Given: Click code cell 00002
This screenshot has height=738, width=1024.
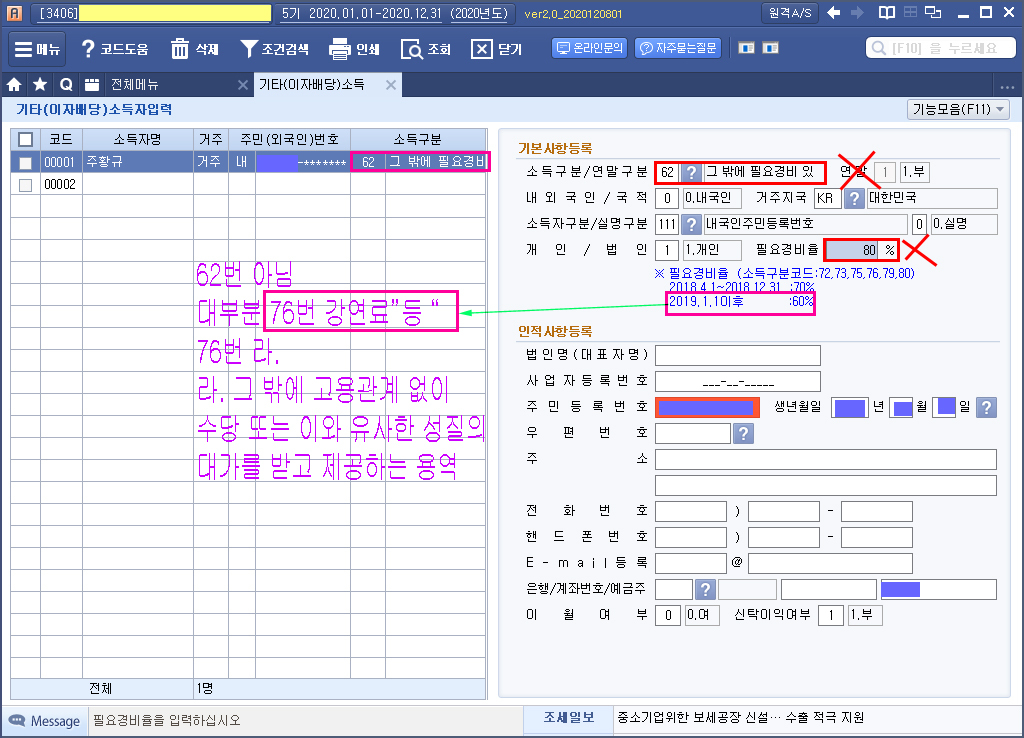Looking at the screenshot, I should coord(61,185).
